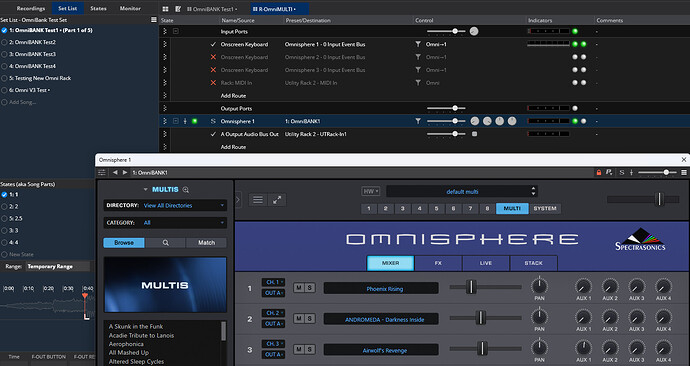Click the small square icon on A Output Audio Bus
Viewport: 690px width, 366px height.
coord(474,134)
